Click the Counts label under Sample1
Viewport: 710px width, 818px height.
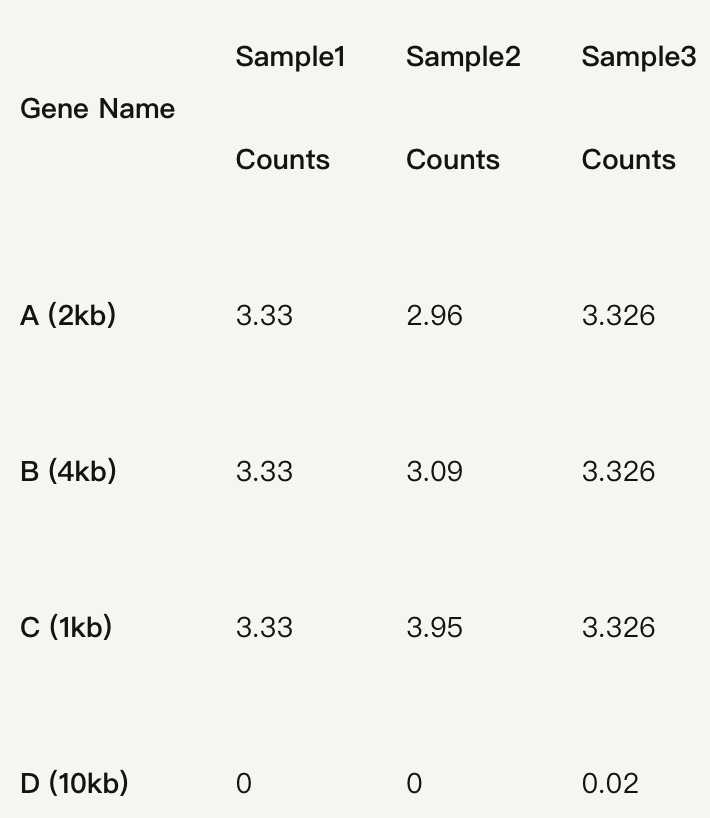pos(282,160)
